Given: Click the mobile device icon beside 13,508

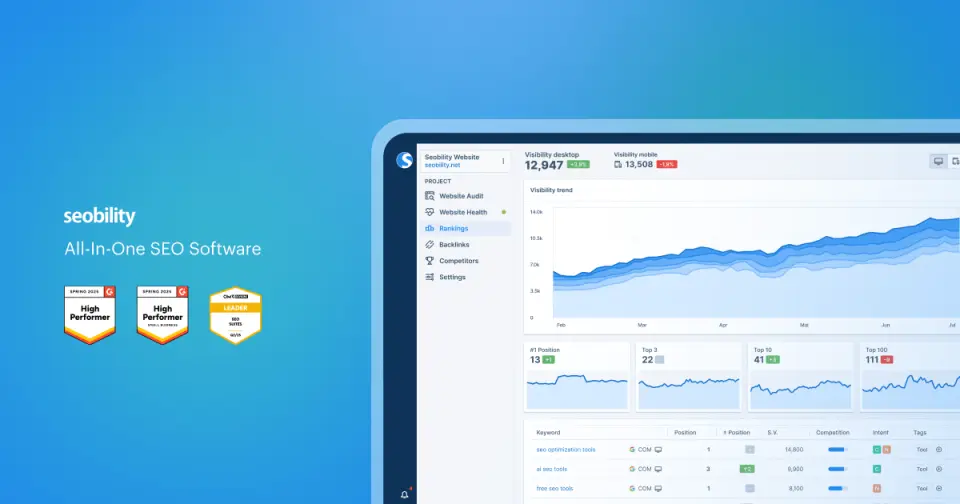Looking at the screenshot, I should pos(618,164).
